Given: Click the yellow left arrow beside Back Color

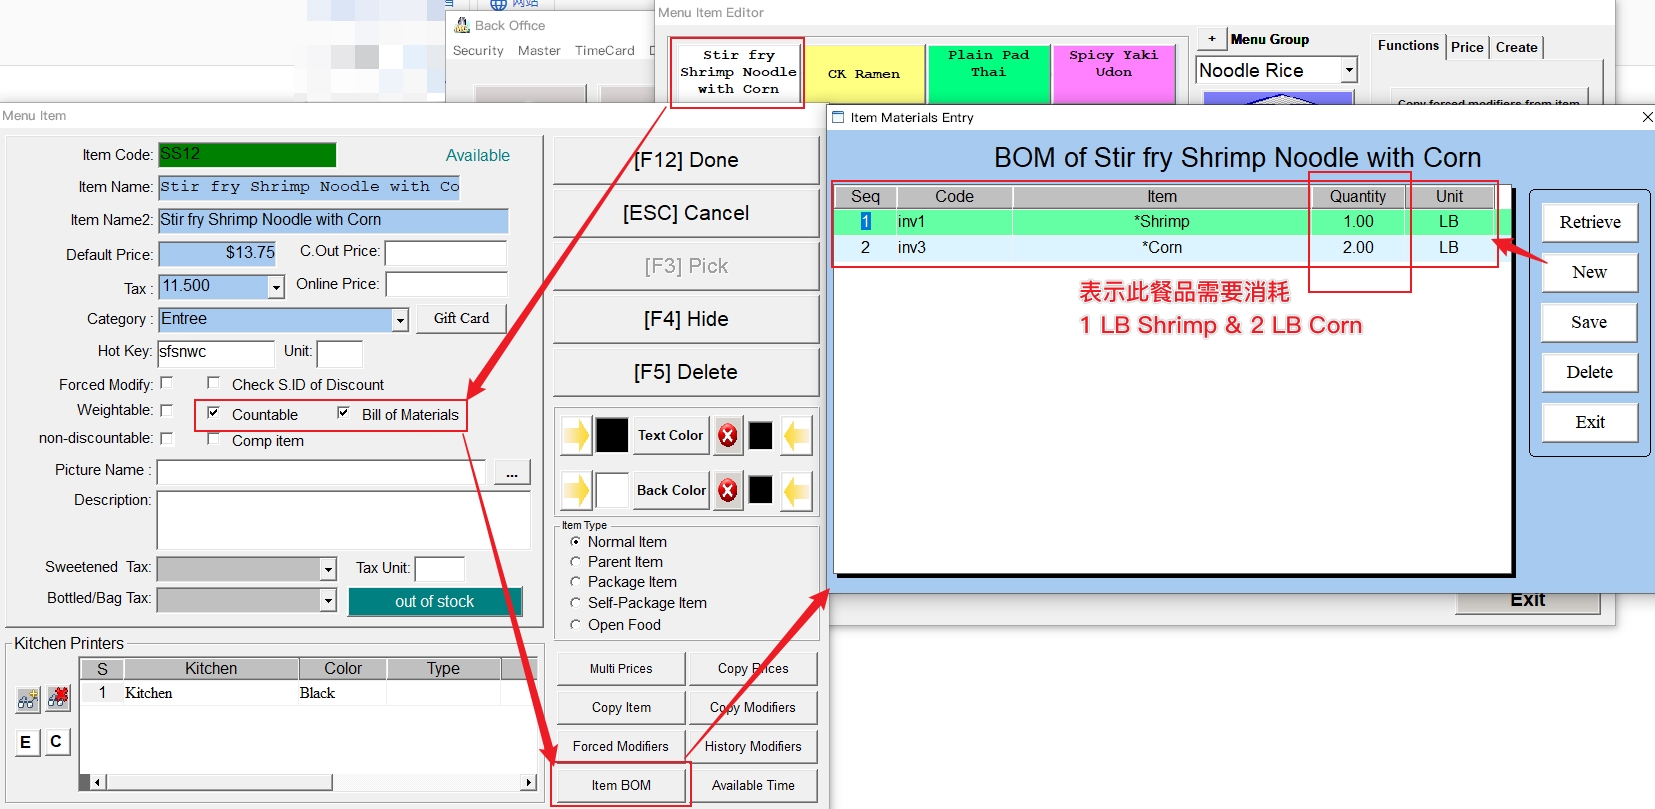Looking at the screenshot, I should pyautogui.click(x=796, y=490).
